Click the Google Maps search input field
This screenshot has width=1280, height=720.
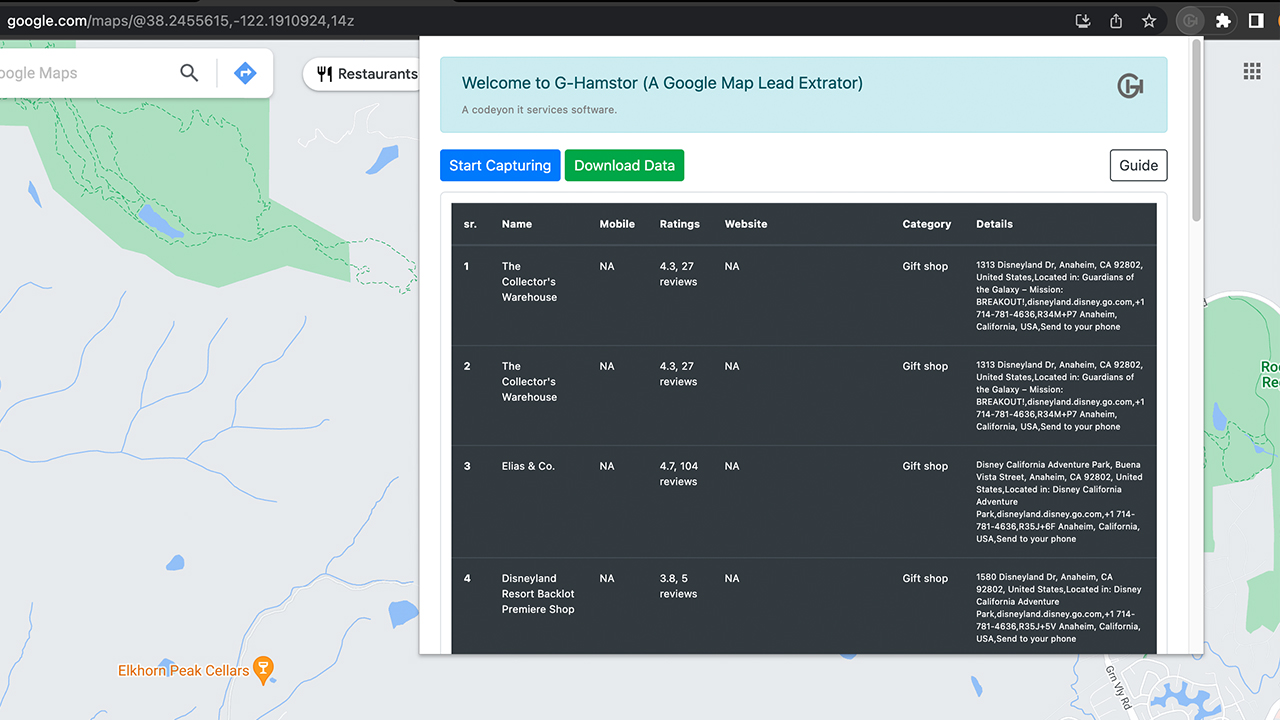[85, 73]
